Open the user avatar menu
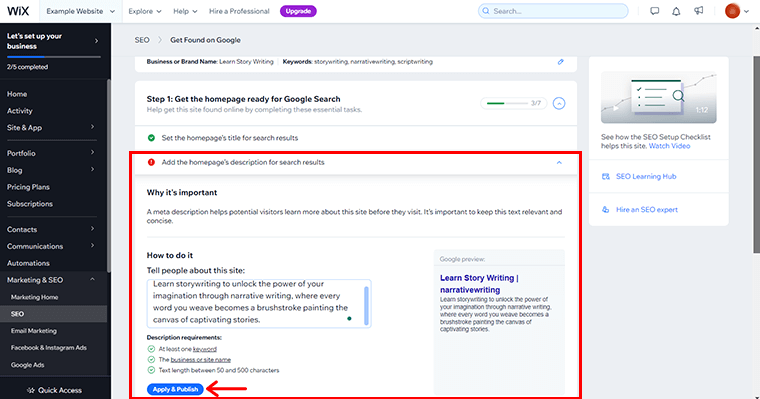Image resolution: width=760 pixels, height=399 pixels. [732, 11]
